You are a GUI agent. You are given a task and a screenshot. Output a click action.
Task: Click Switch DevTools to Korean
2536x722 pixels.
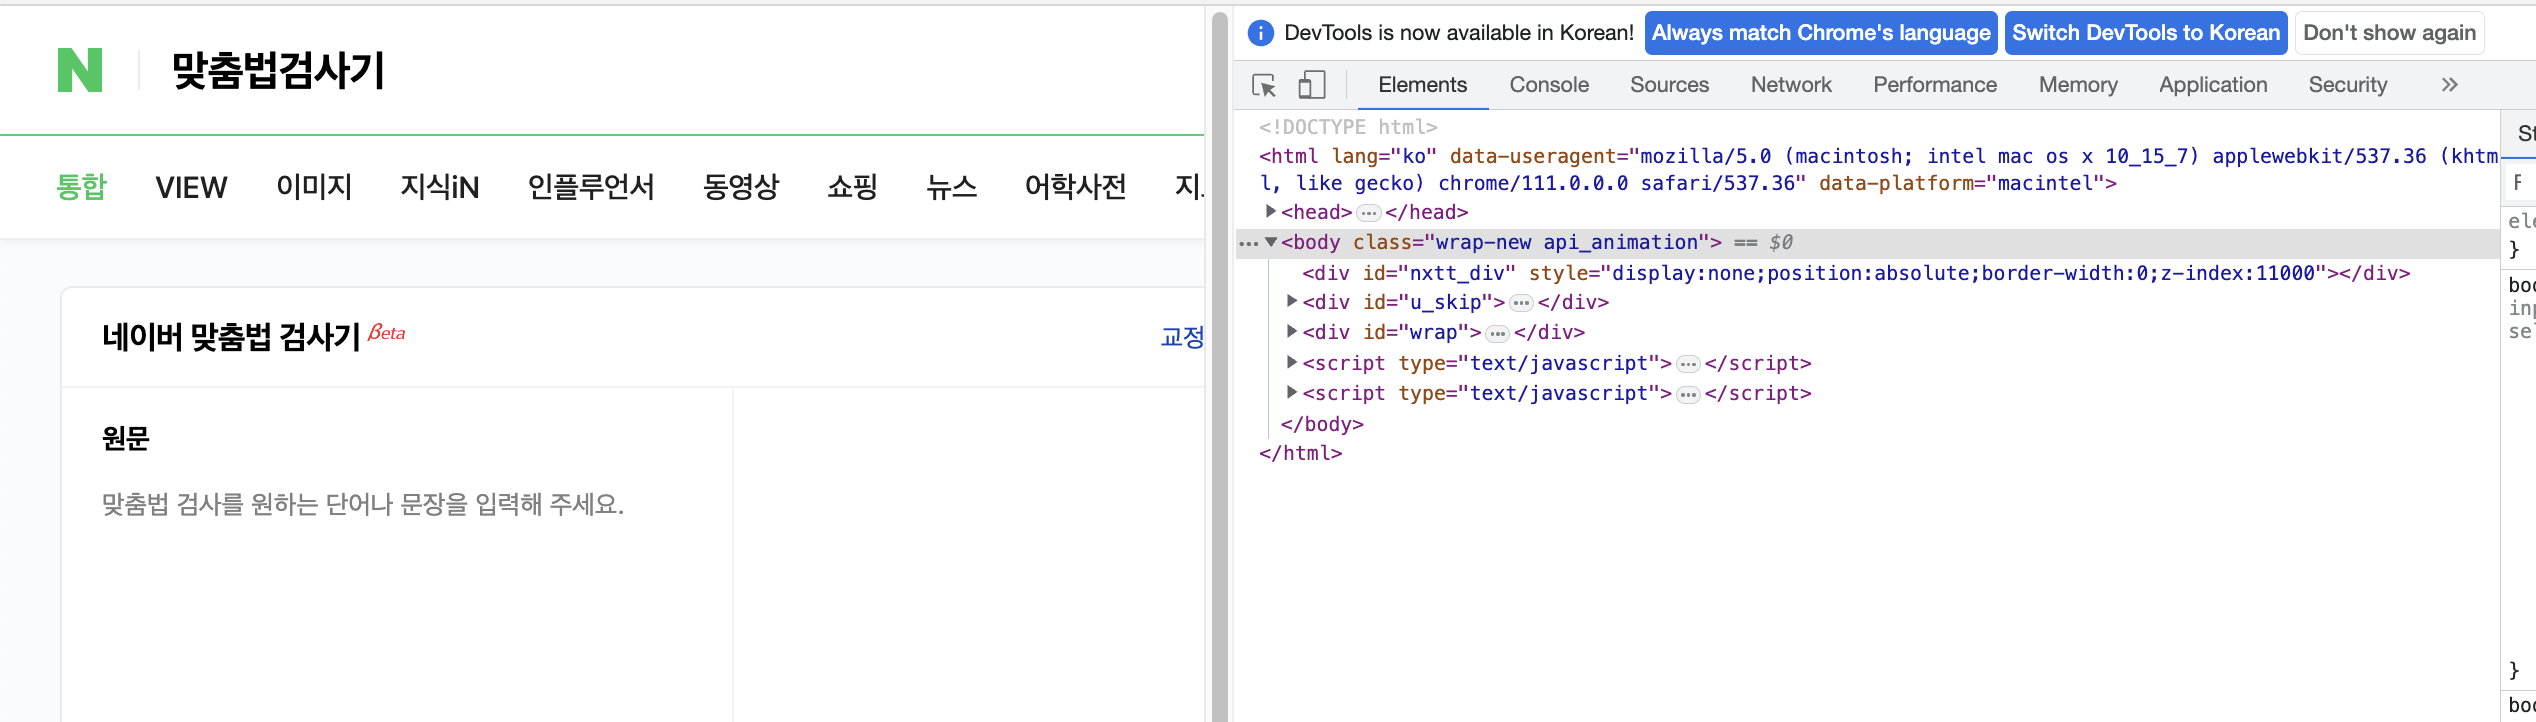tap(2146, 33)
